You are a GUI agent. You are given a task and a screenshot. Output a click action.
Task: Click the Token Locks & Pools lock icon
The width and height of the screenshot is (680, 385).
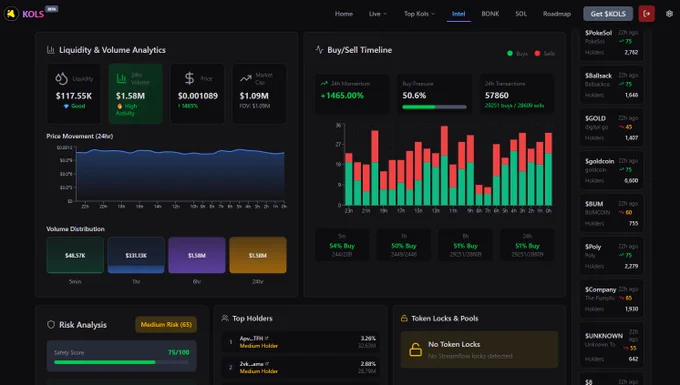pos(404,318)
